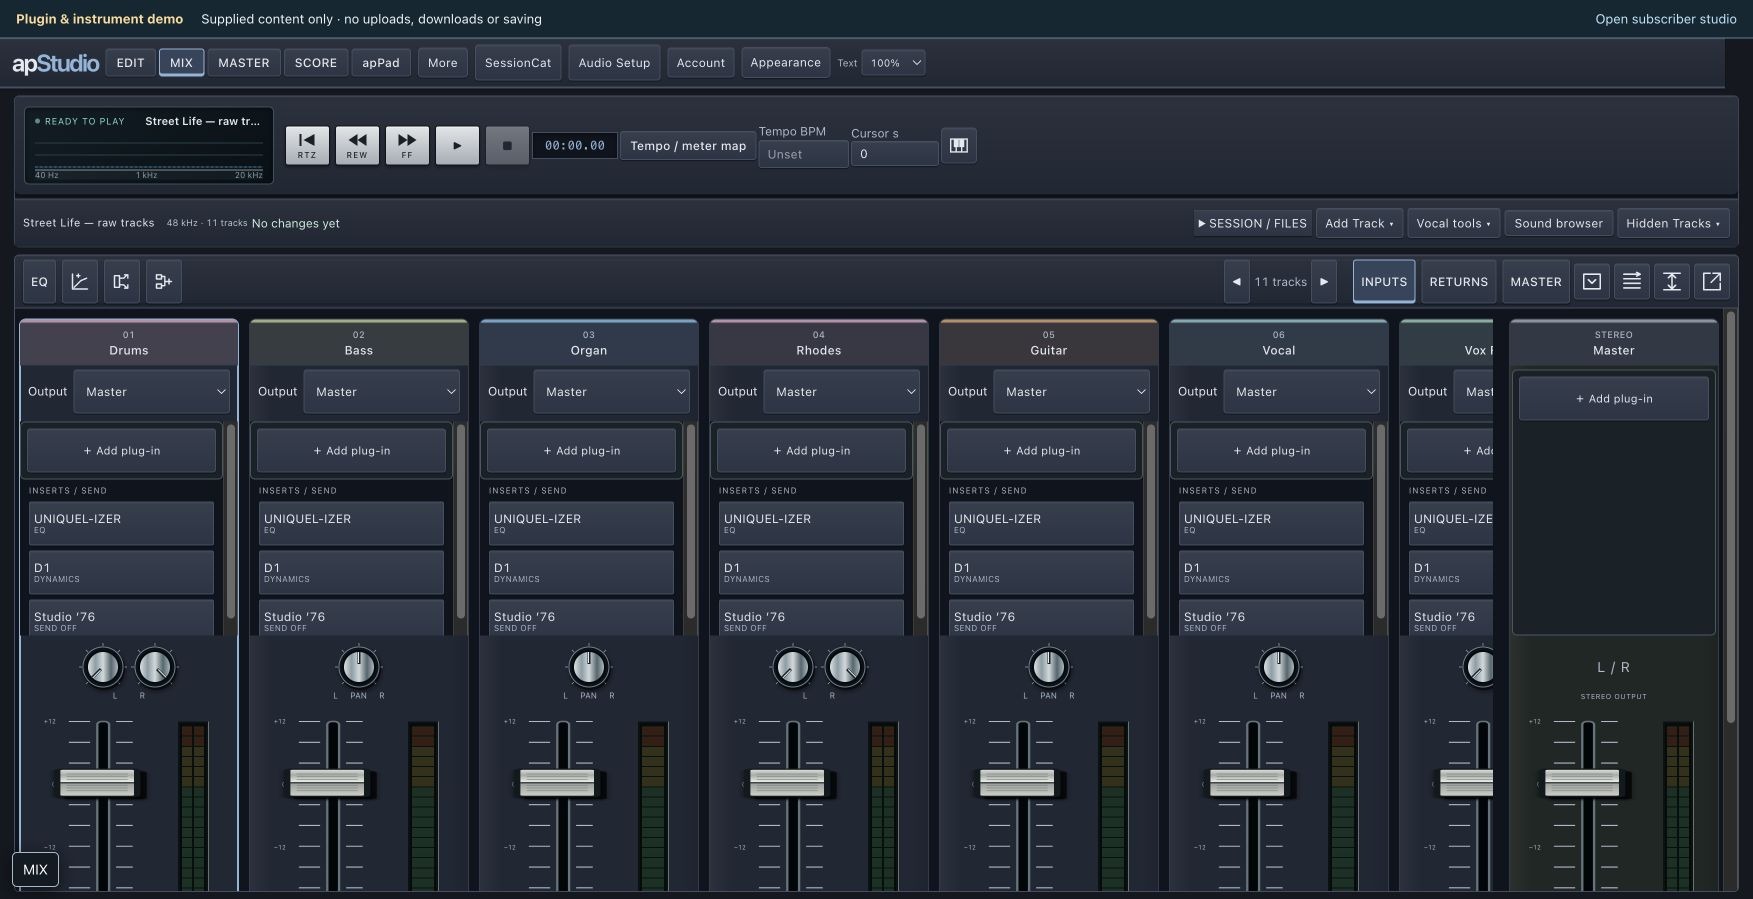Toggle the RETURNS view button
Screen dimensions: 1753x899
(x=1459, y=282)
